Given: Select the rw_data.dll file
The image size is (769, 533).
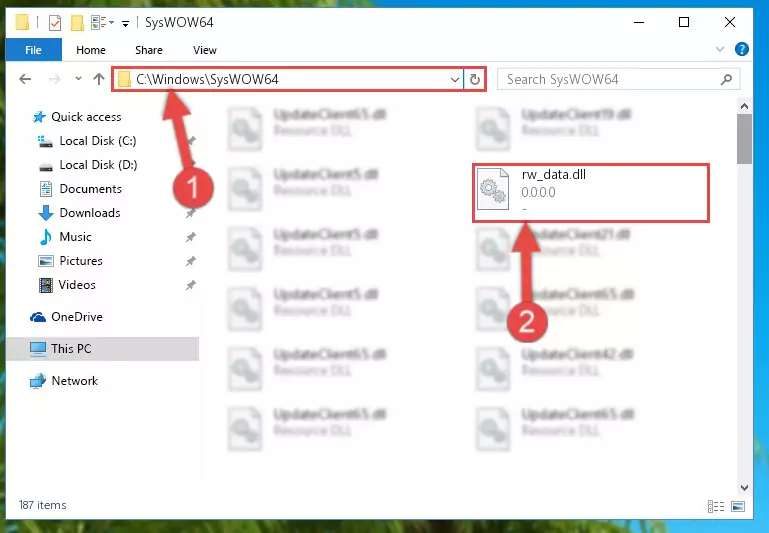Looking at the screenshot, I should pos(591,193).
